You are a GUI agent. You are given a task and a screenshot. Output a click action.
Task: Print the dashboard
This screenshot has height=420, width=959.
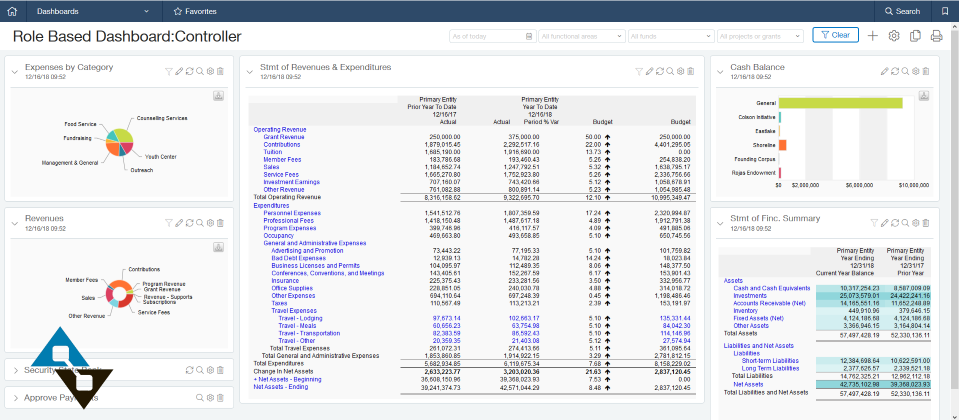[x=936, y=36]
